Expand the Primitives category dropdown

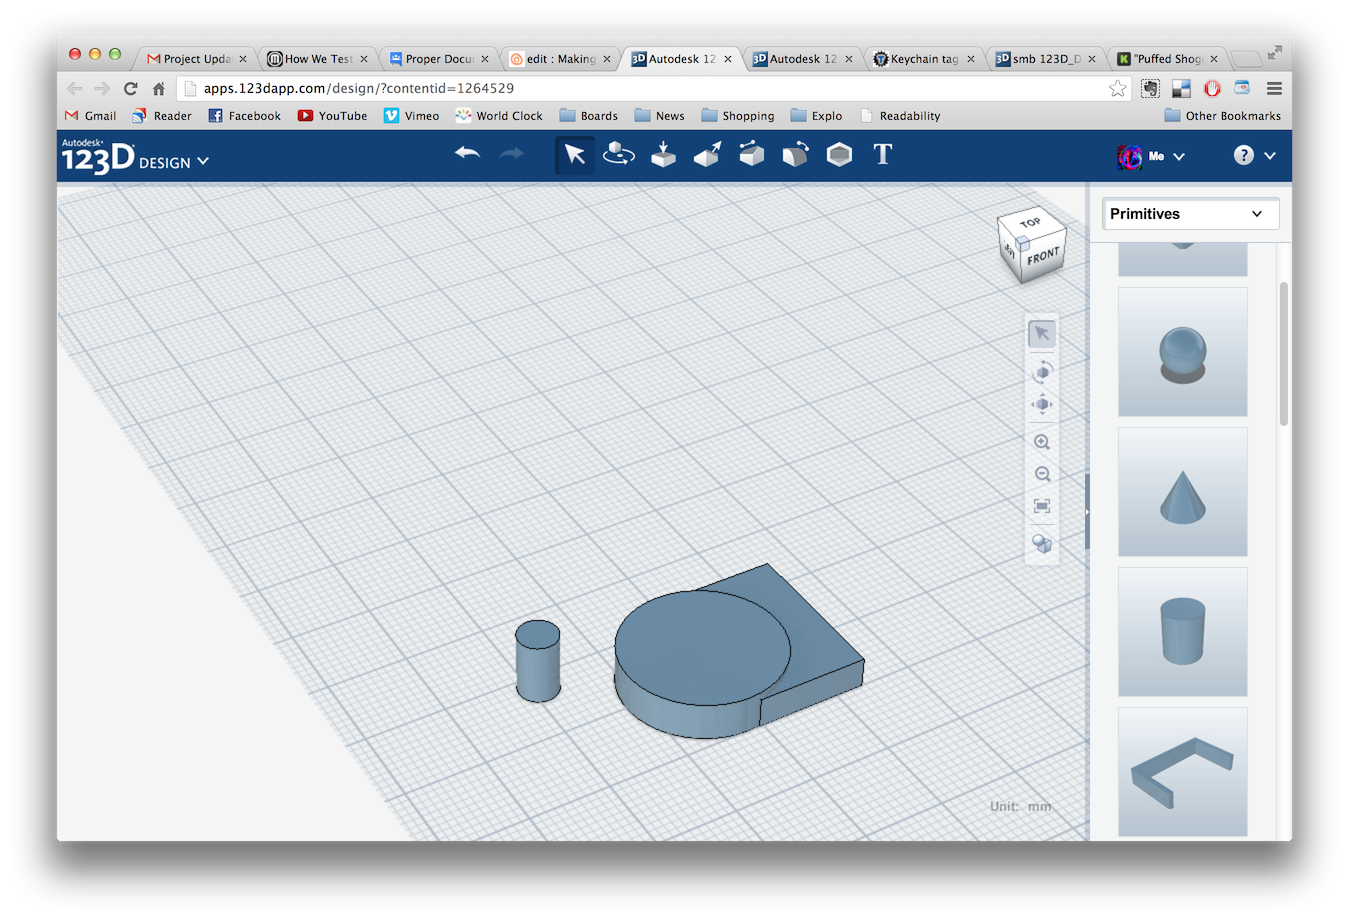click(1190, 214)
